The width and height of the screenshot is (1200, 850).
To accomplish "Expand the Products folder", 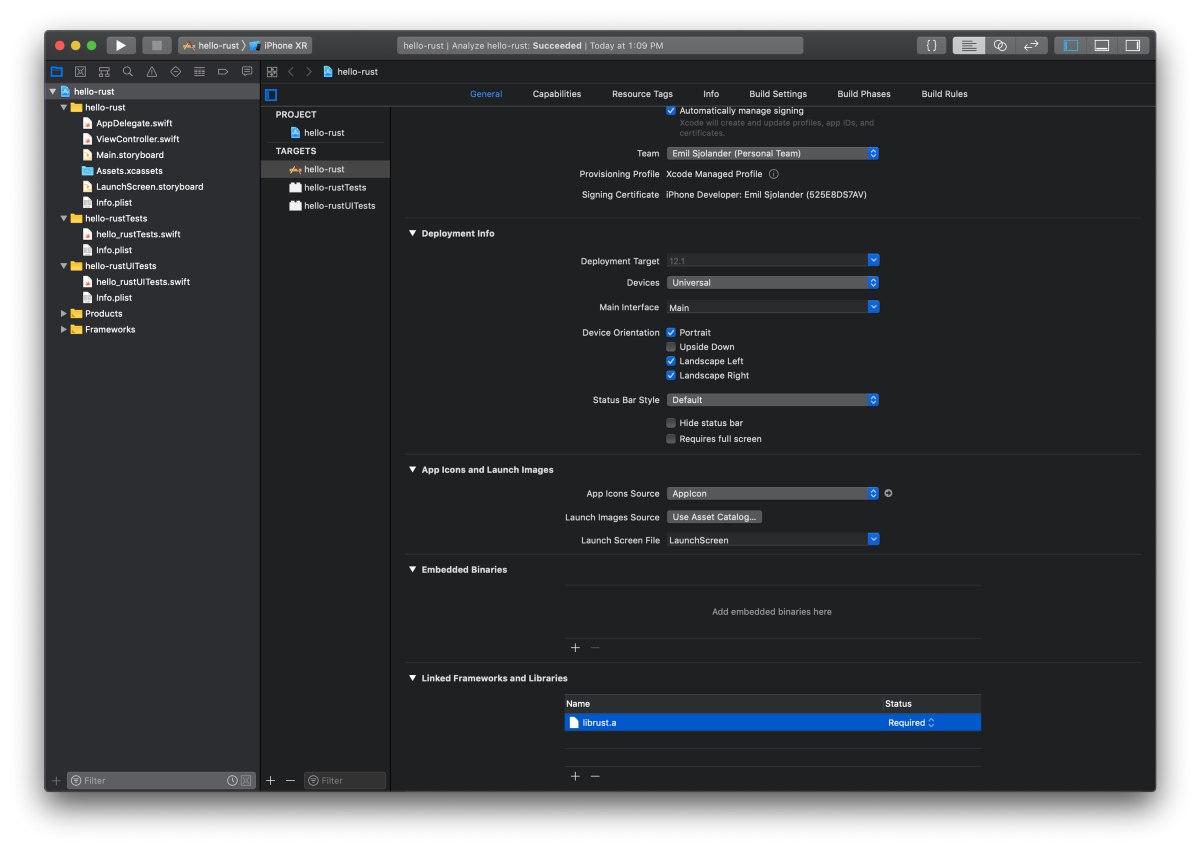I will (x=64, y=314).
